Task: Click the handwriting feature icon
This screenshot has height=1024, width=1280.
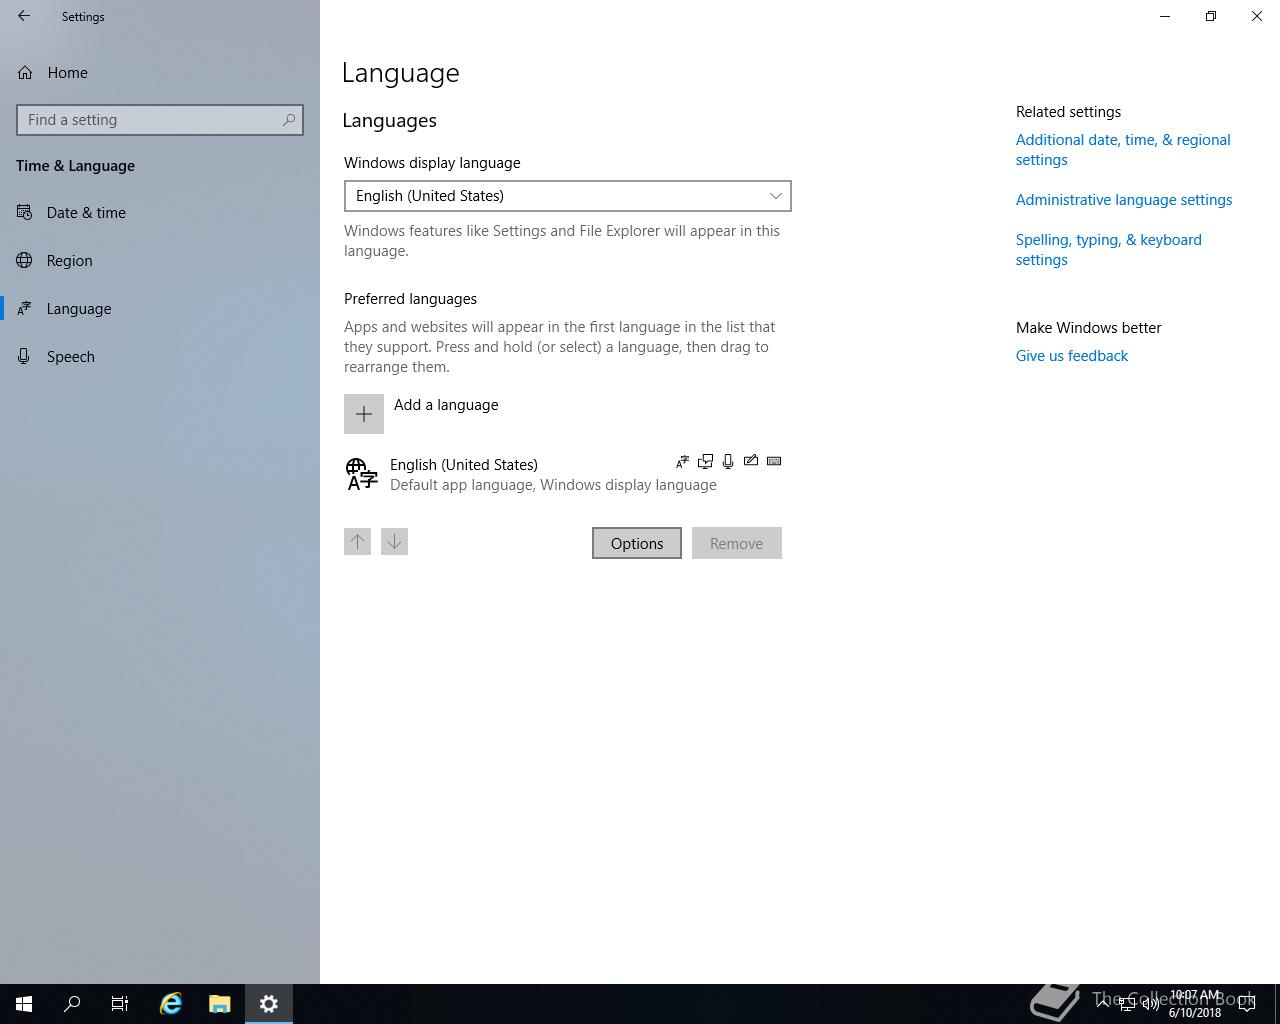Action: (751, 461)
